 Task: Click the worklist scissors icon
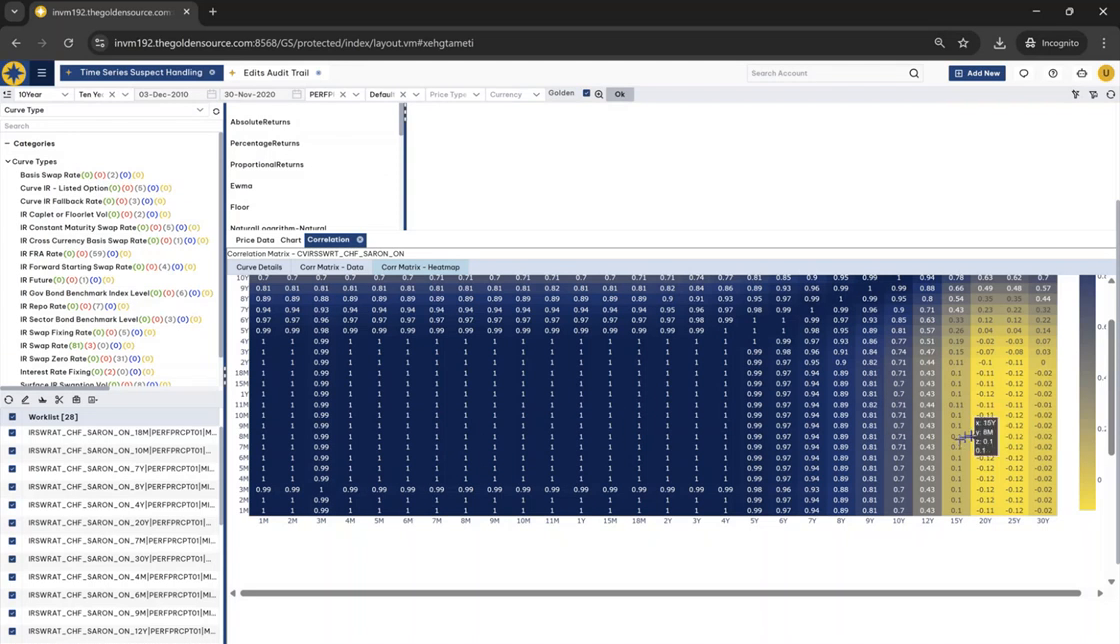click(x=59, y=400)
